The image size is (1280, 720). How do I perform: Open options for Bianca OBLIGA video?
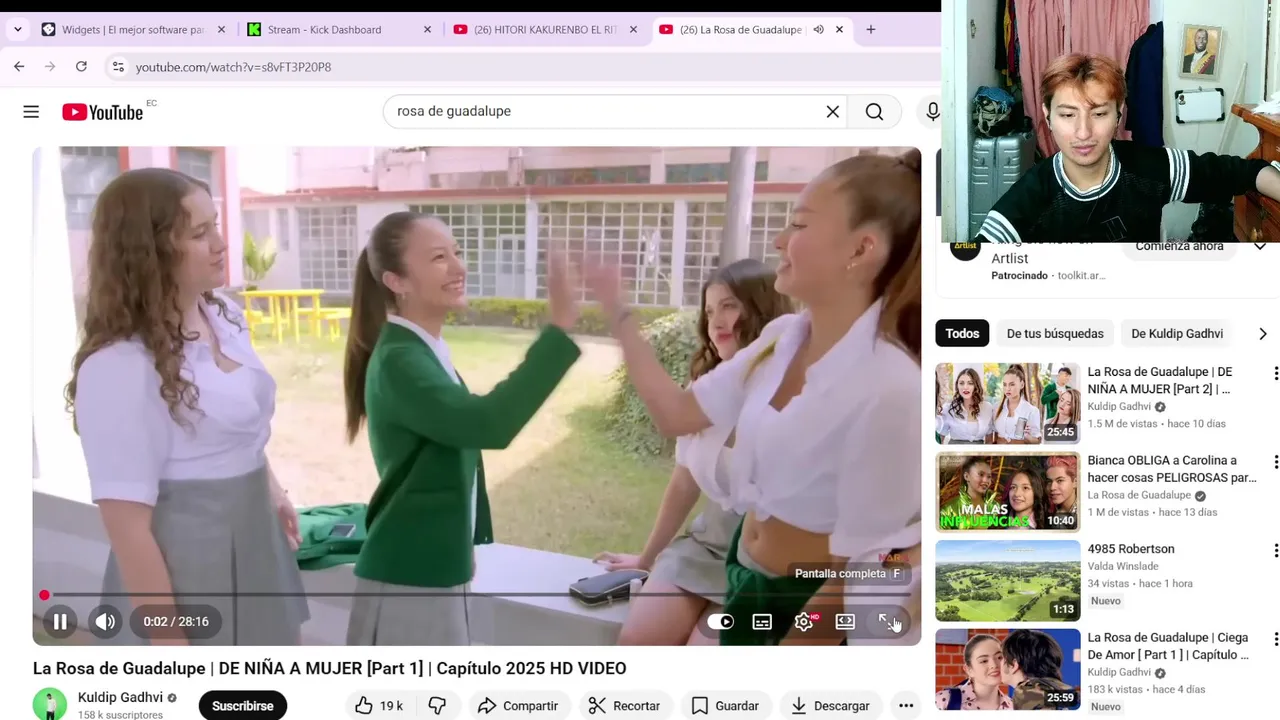1275,462
